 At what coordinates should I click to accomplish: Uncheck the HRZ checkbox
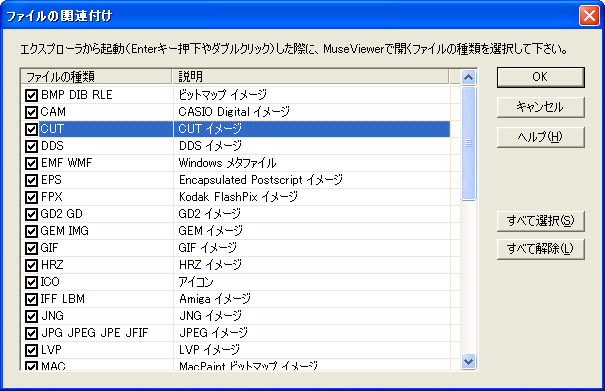[31, 265]
